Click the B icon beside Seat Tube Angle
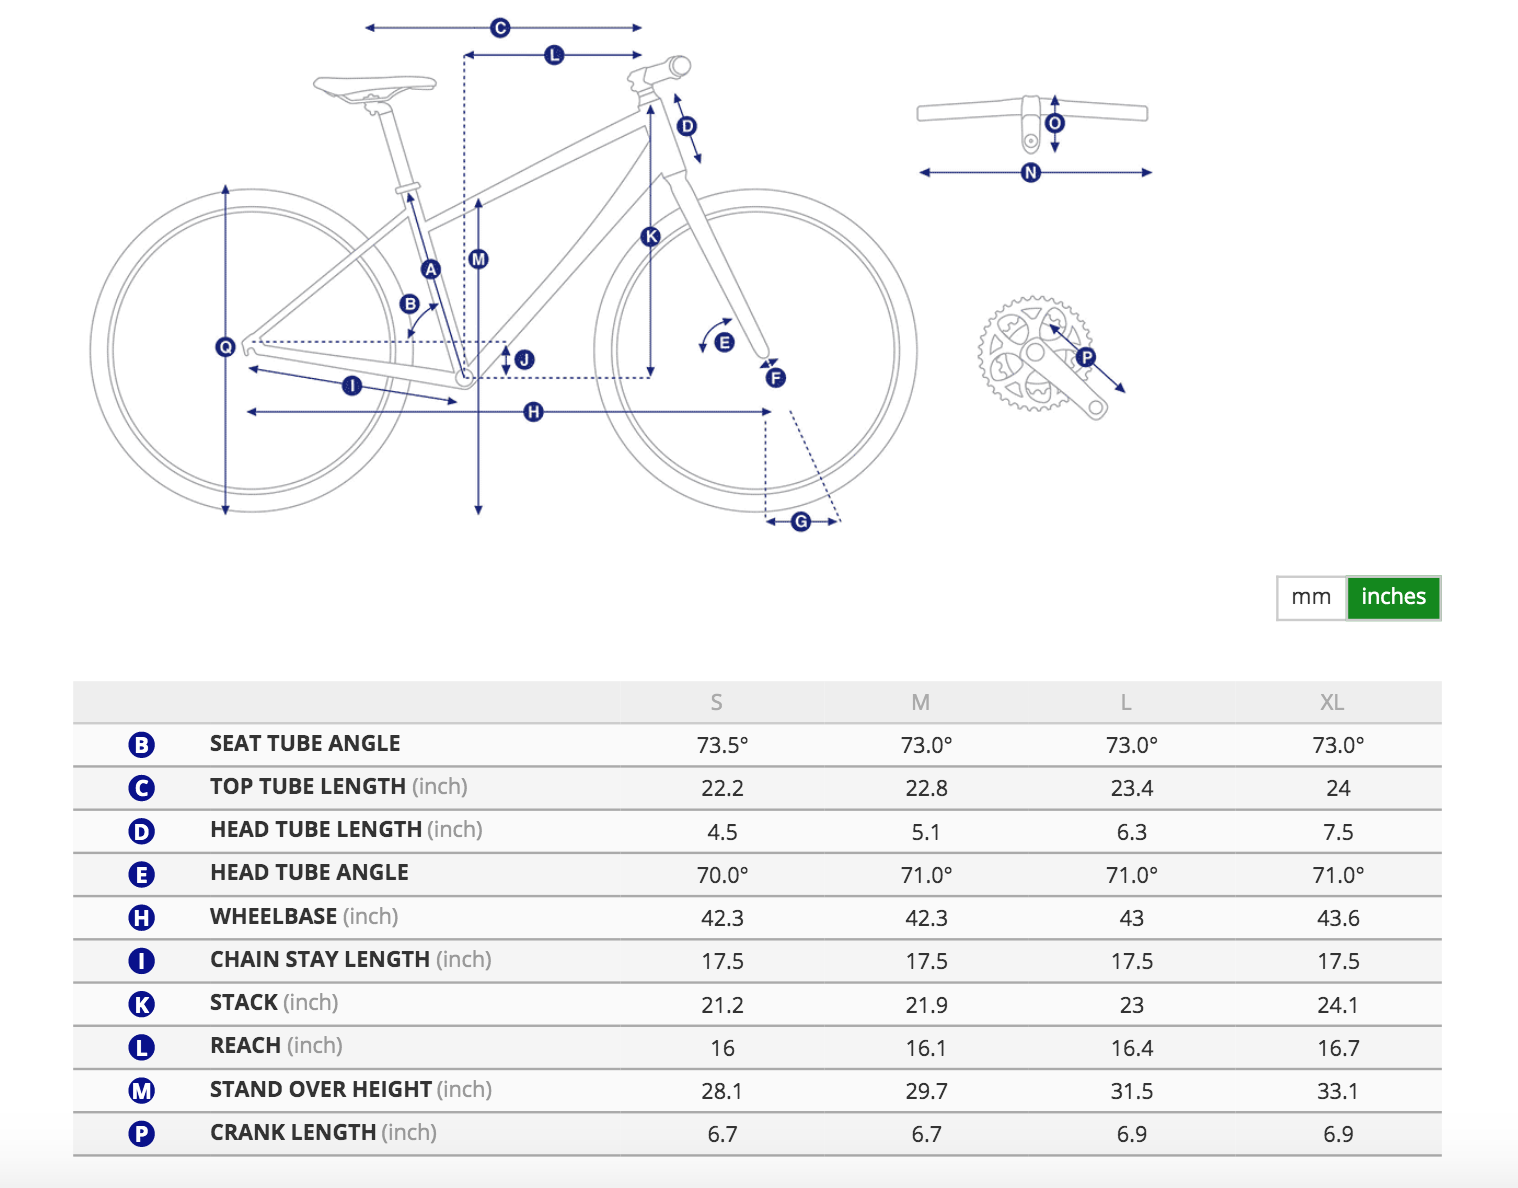 point(142,745)
